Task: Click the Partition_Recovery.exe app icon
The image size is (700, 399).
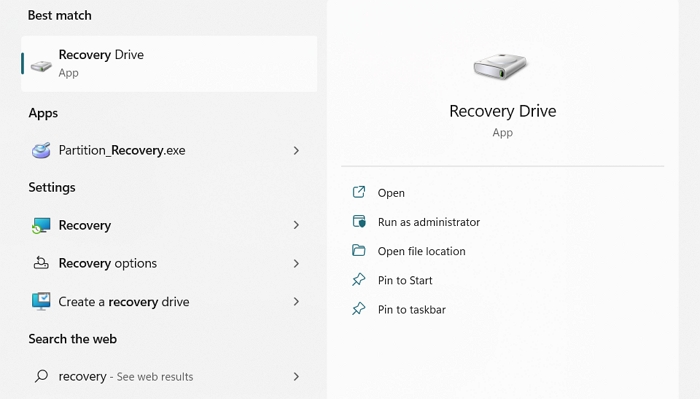Action: 41,150
